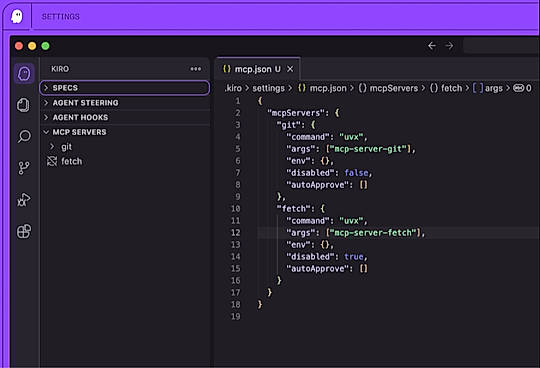
Task: Open the Explorer files icon in sidebar
Action: [24, 105]
